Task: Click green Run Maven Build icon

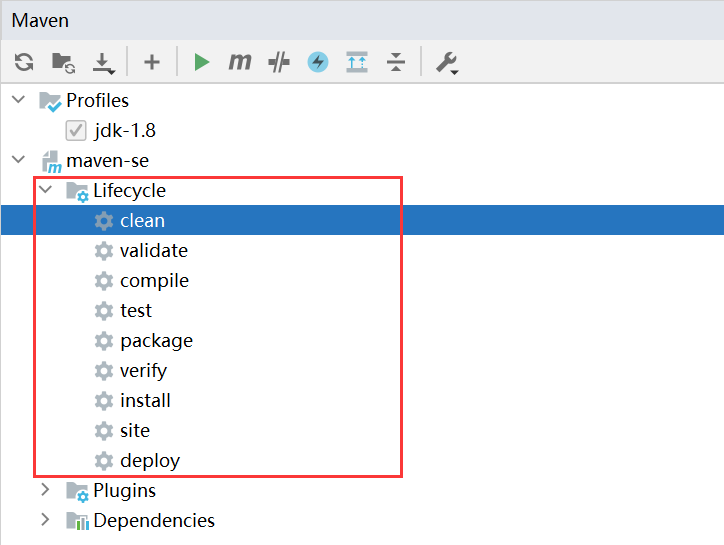Action: pyautogui.click(x=201, y=62)
